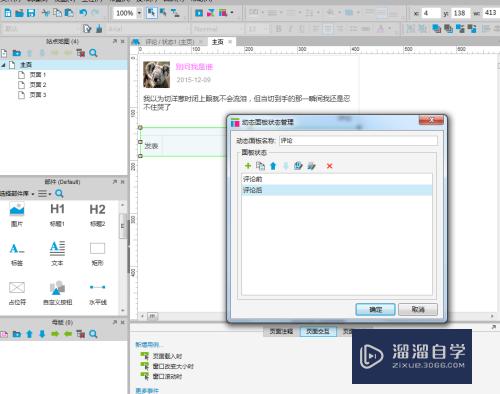Select the 评论前 panel state
Viewport: 500px width, 394px height.
[x=337, y=179]
